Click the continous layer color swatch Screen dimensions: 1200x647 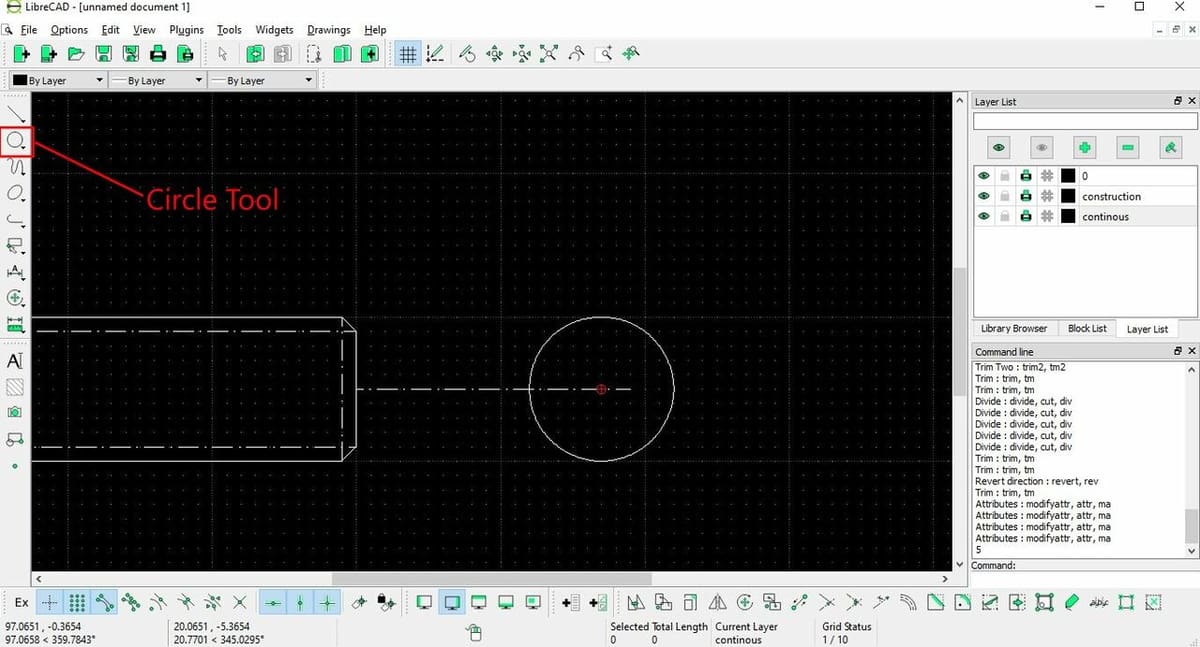[1068, 216]
